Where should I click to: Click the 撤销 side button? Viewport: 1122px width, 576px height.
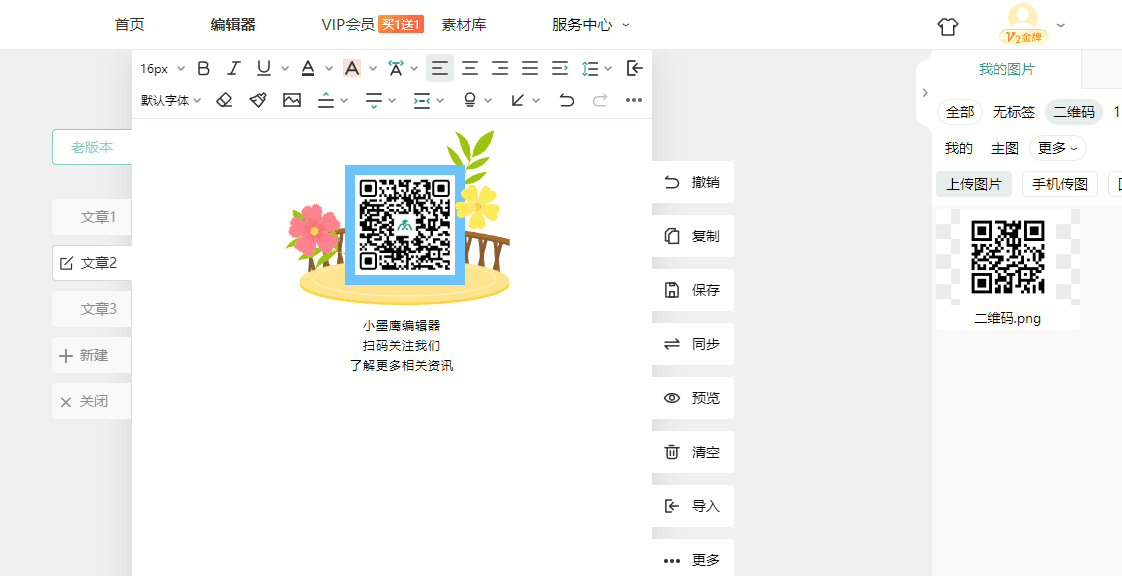[693, 182]
